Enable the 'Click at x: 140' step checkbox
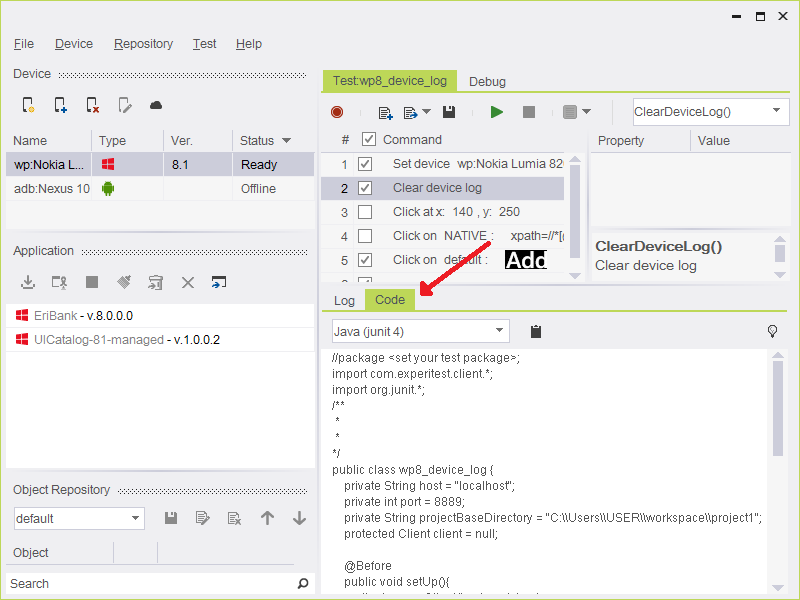 [365, 212]
